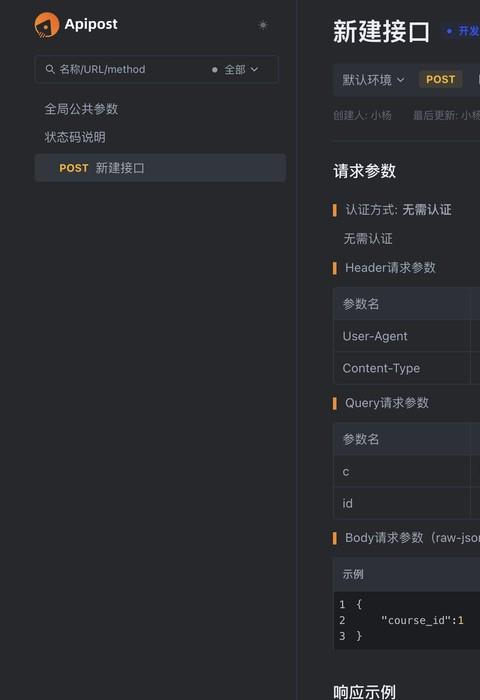Open 状态码说明 in the sidebar

coord(75,137)
